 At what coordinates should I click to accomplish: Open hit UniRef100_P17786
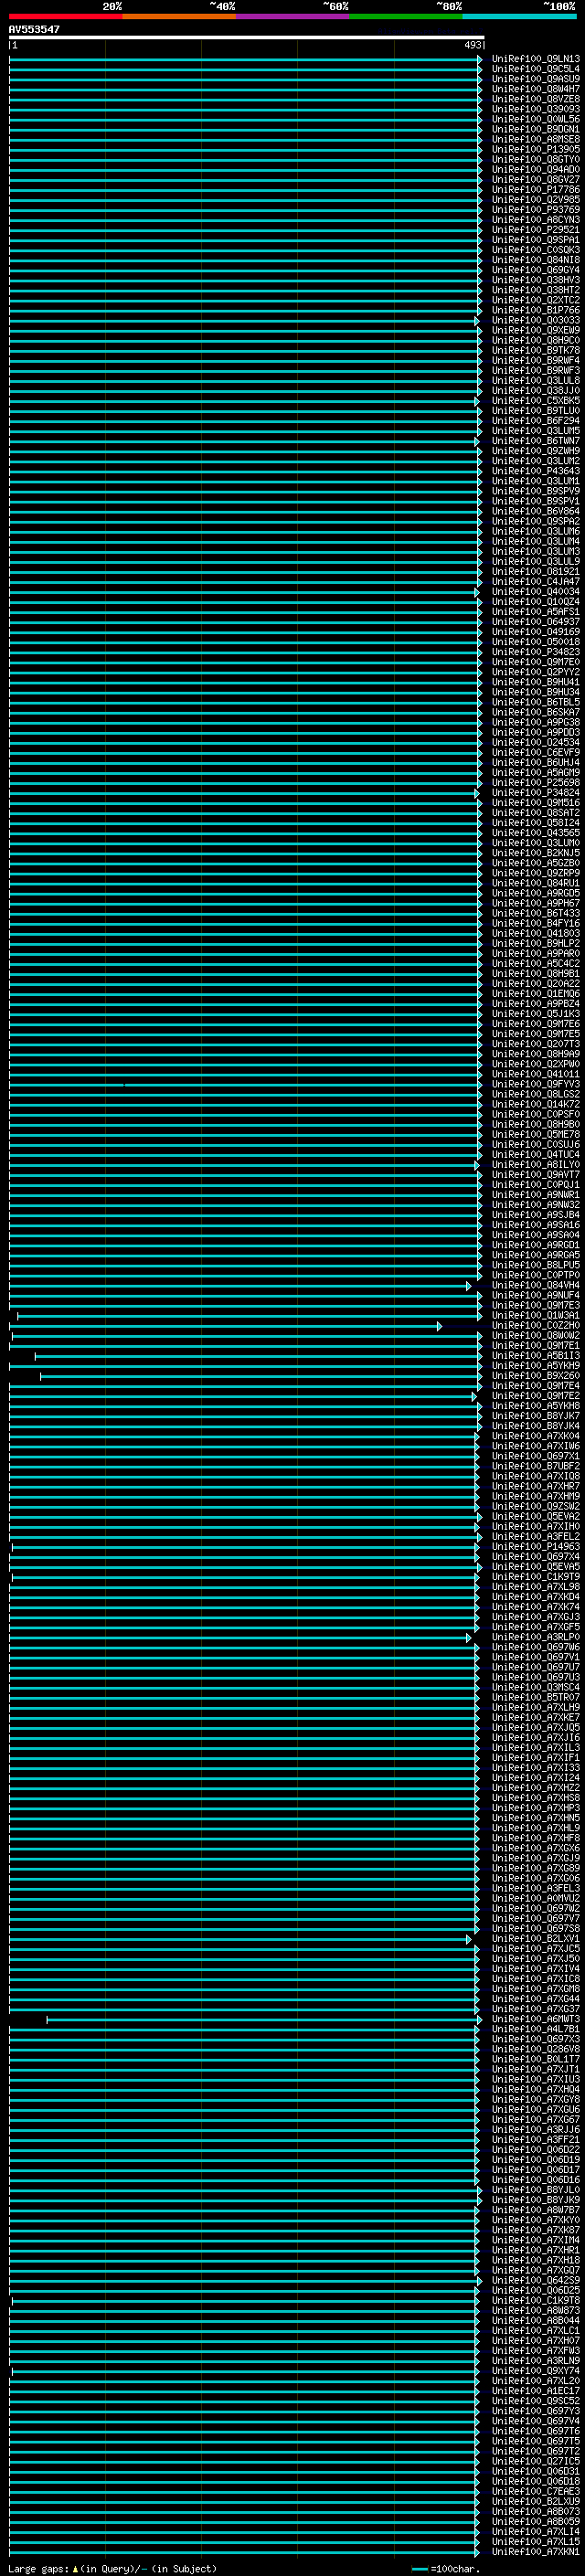tap(535, 189)
